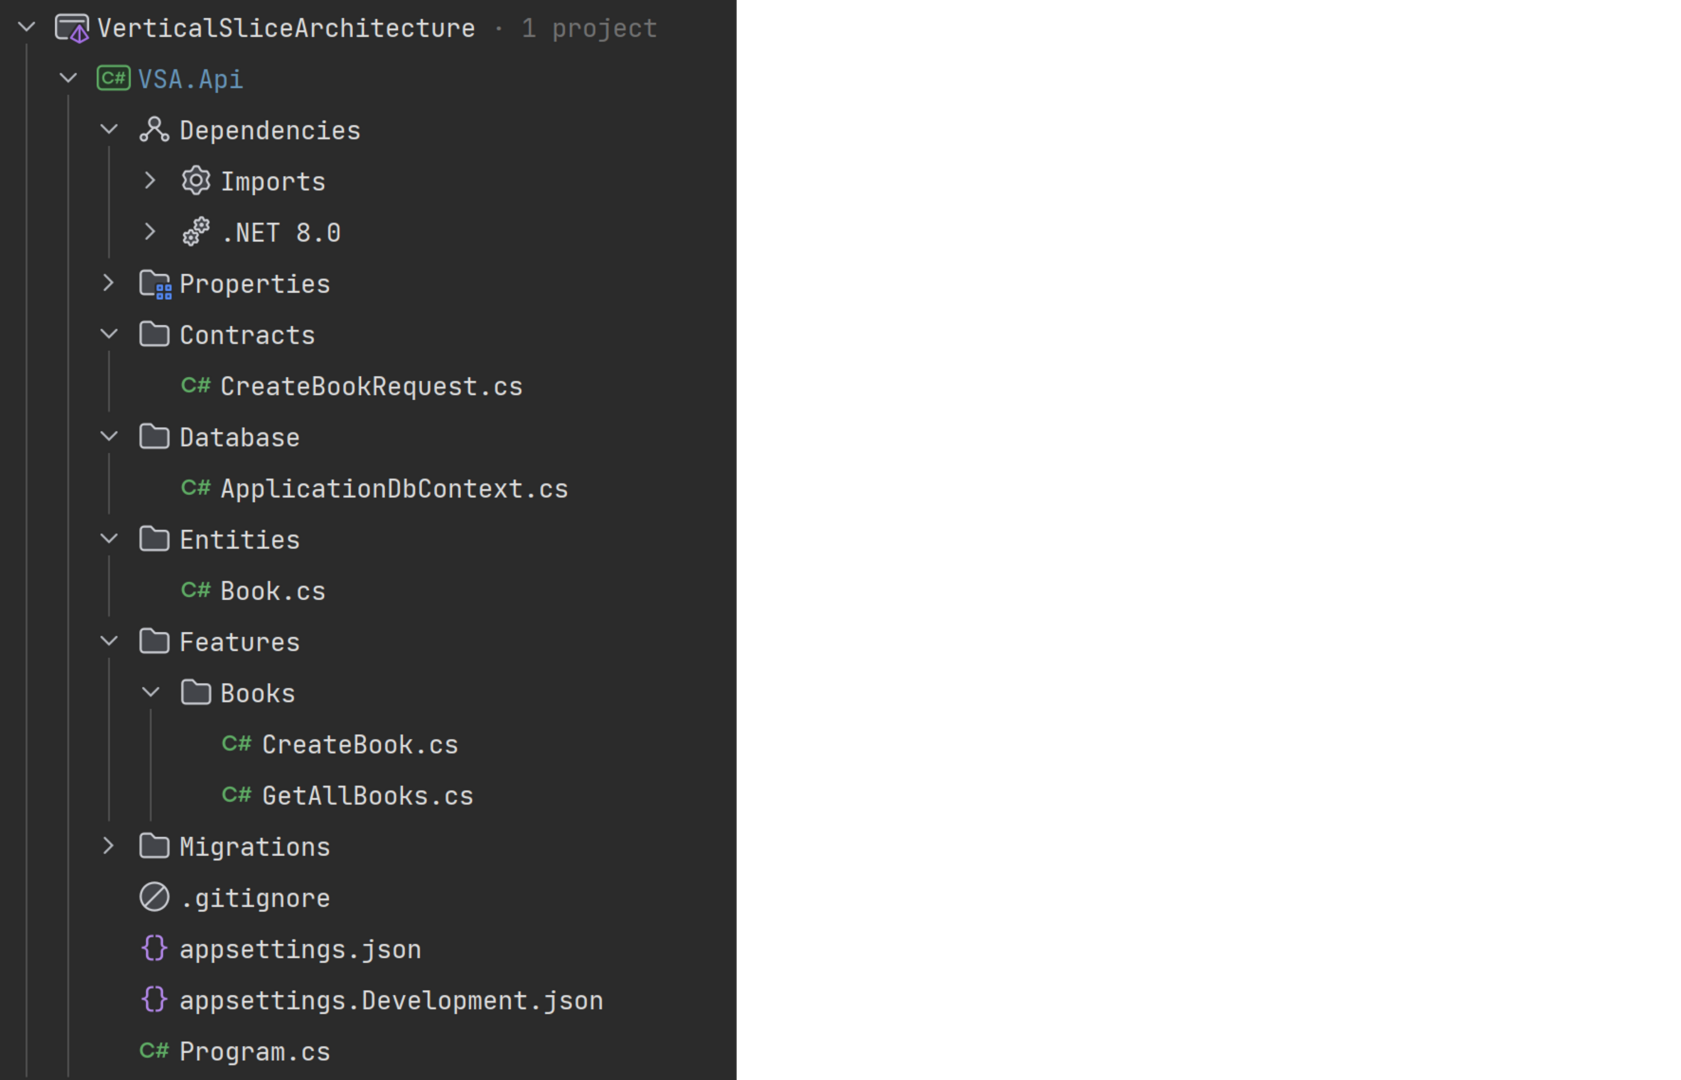Screen dimensions: 1681x1080
Task: Open ApplicationDbContext.cs in Database folder
Action: (393, 488)
